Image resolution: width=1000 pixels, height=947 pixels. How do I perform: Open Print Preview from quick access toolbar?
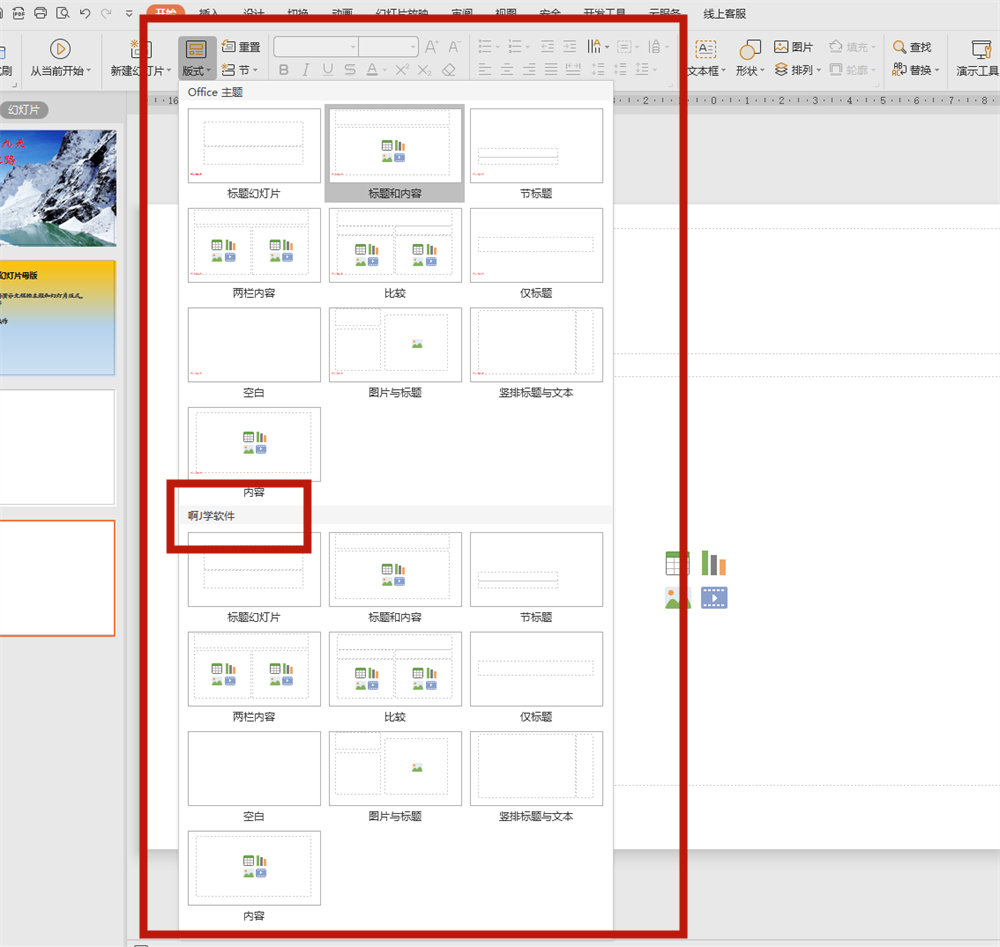click(62, 13)
